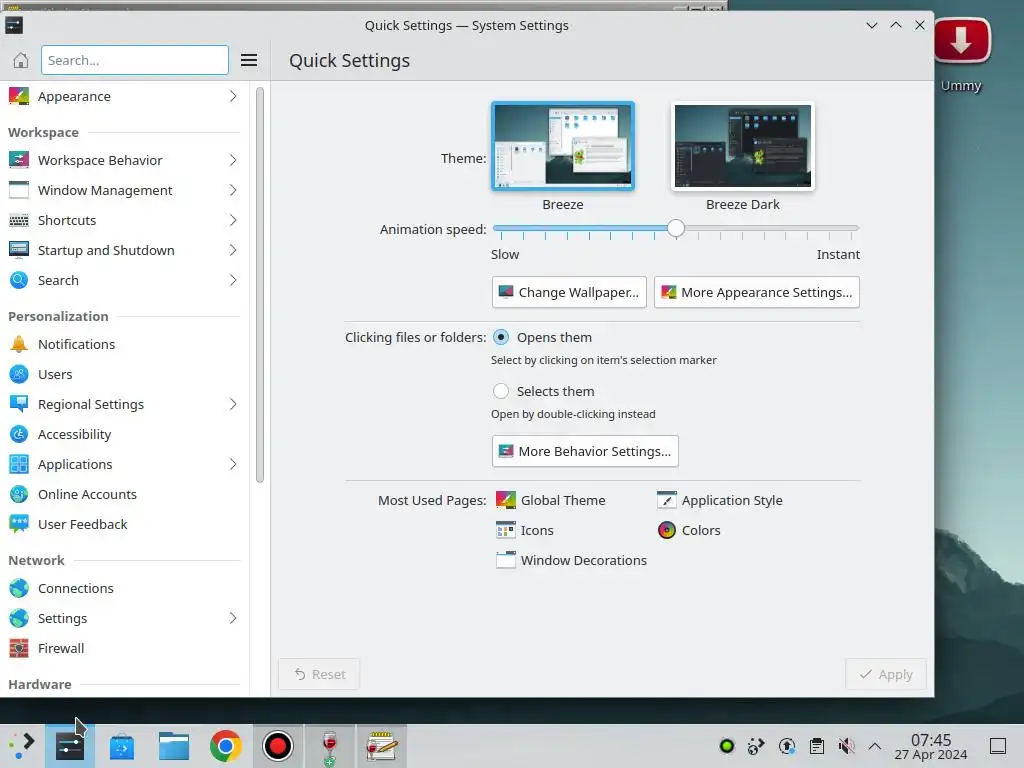Open Firewall settings page
Image resolution: width=1024 pixels, height=768 pixels.
point(124,648)
